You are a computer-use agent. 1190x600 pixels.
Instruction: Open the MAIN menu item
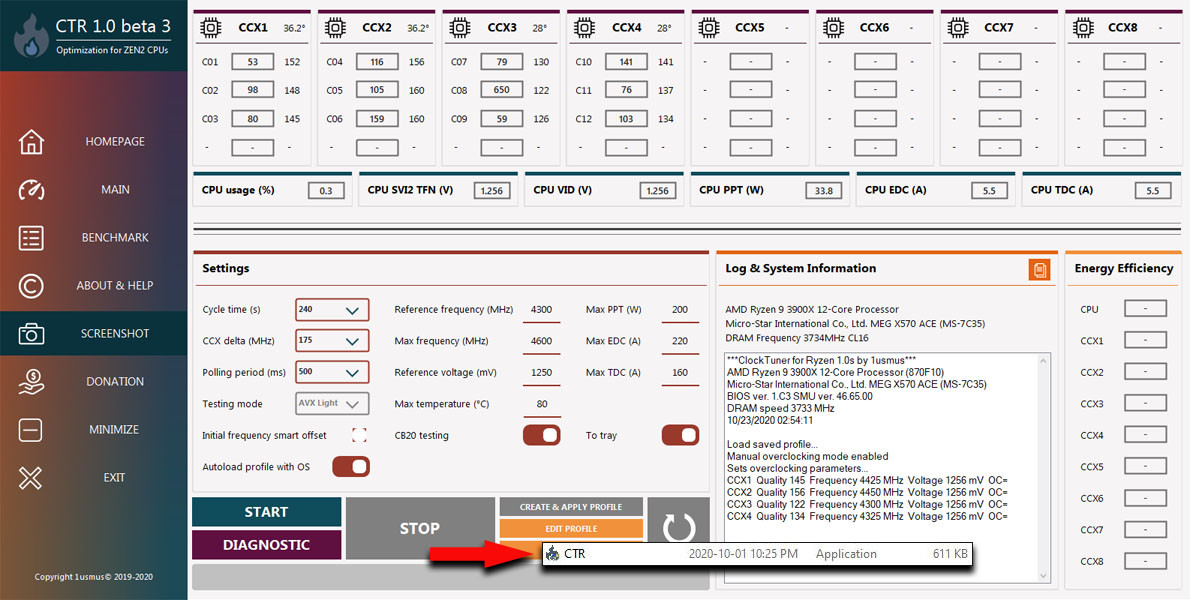tap(115, 190)
